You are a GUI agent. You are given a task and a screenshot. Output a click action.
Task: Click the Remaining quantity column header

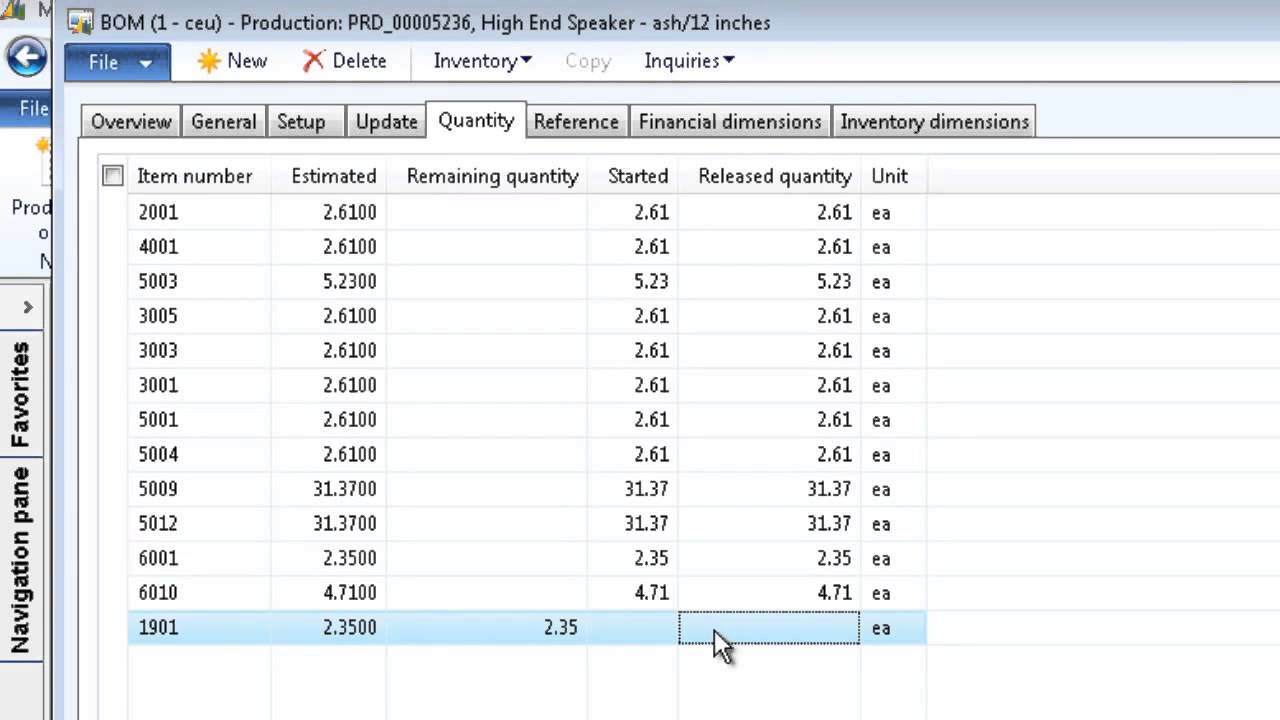coord(492,176)
